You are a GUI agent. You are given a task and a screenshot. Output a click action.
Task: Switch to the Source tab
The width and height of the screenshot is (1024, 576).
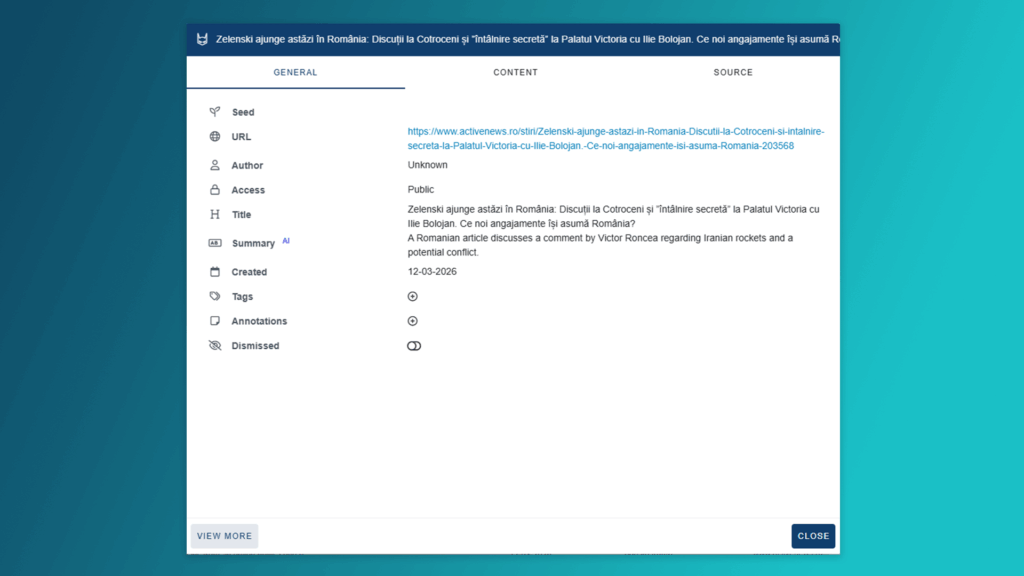pyautogui.click(x=733, y=73)
